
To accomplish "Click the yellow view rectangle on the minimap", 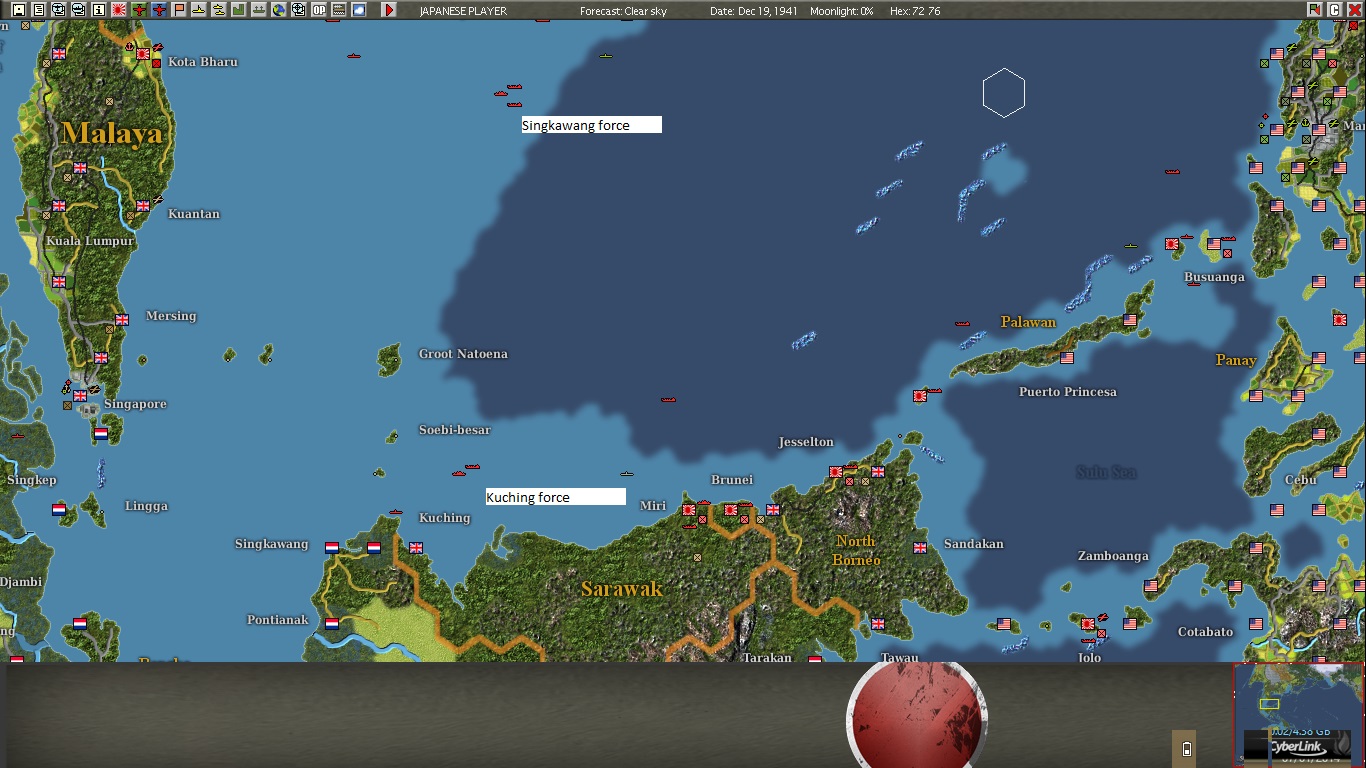I will pos(1269,704).
